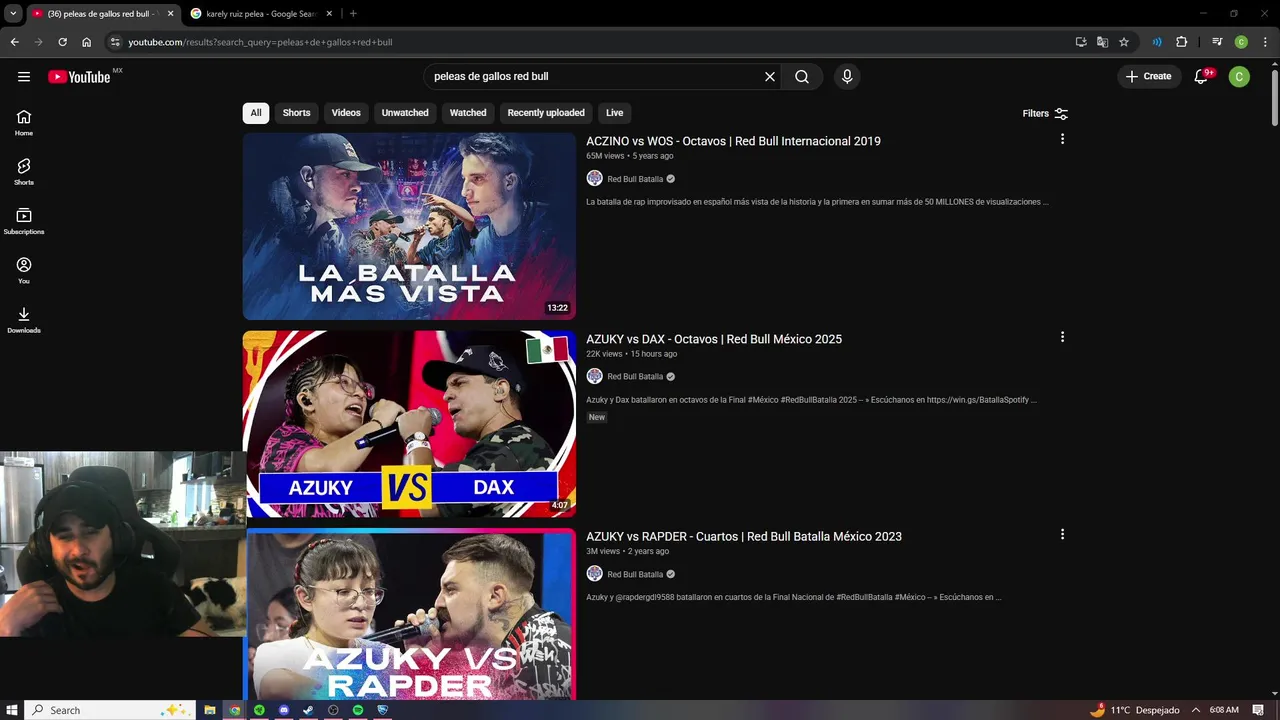The image size is (1280, 720).
Task: Bookmark this page with the star
Action: (1124, 42)
